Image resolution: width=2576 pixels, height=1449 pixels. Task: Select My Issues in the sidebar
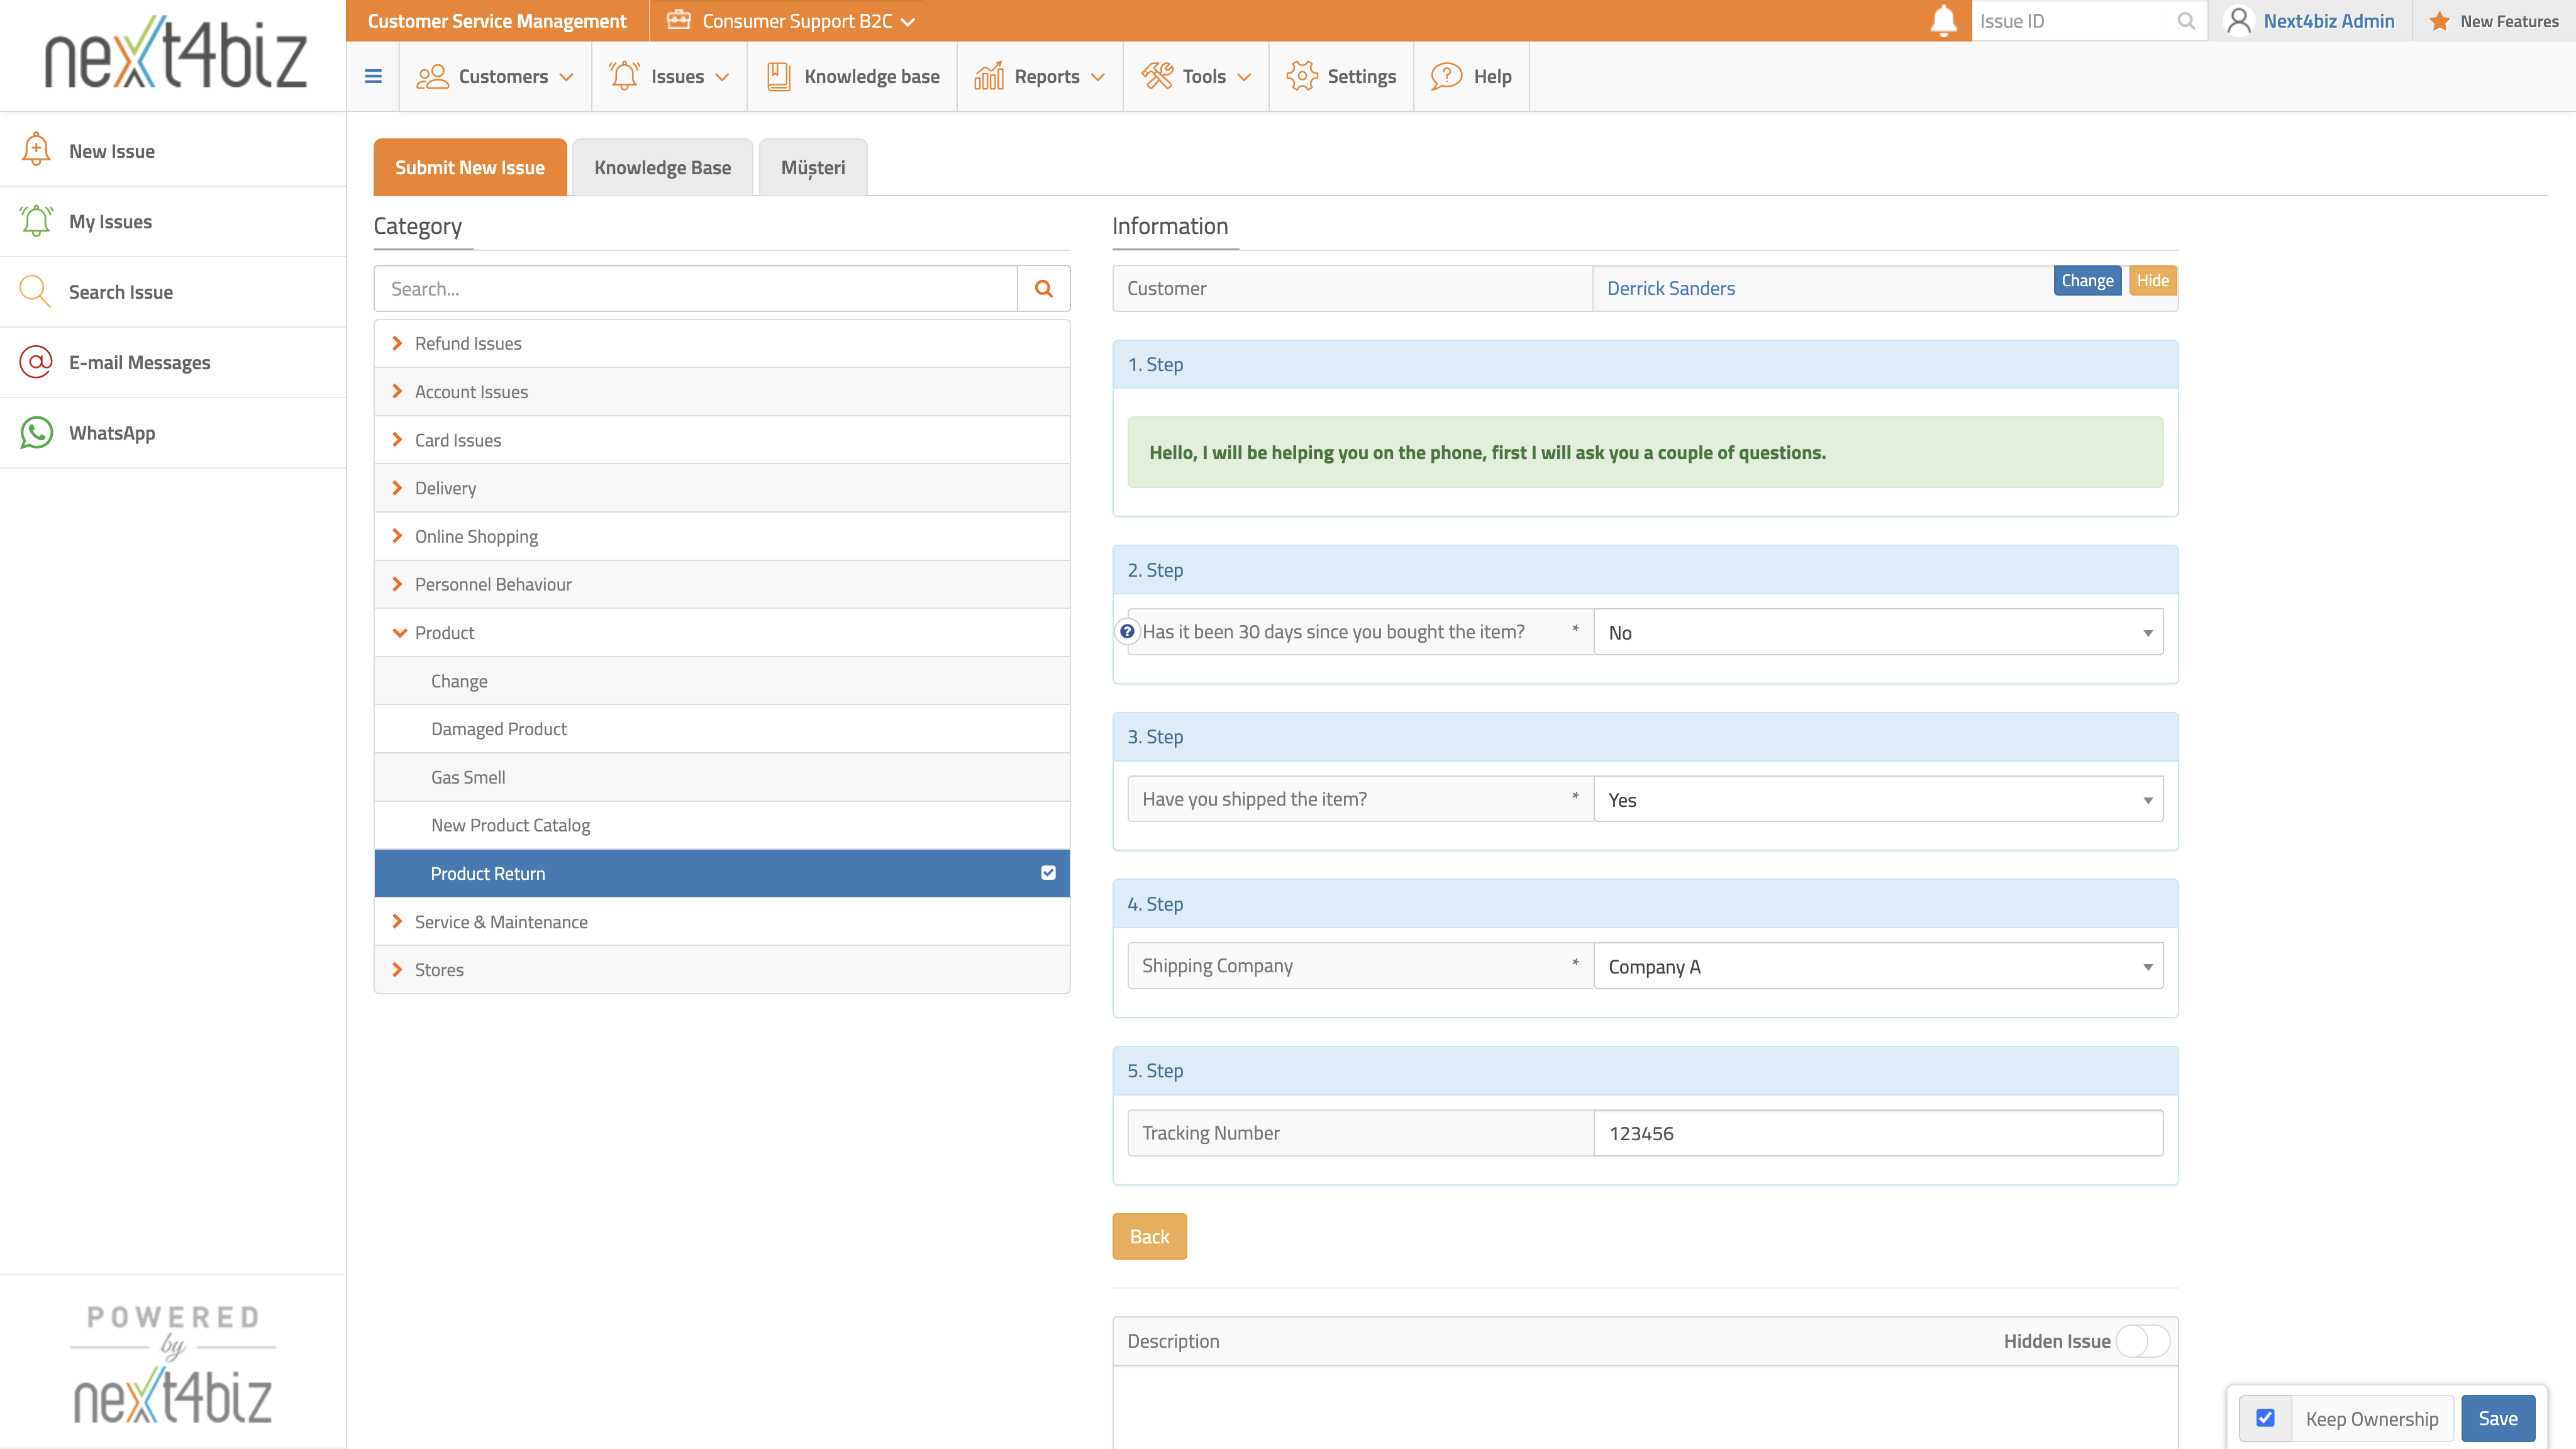pyautogui.click(x=110, y=221)
